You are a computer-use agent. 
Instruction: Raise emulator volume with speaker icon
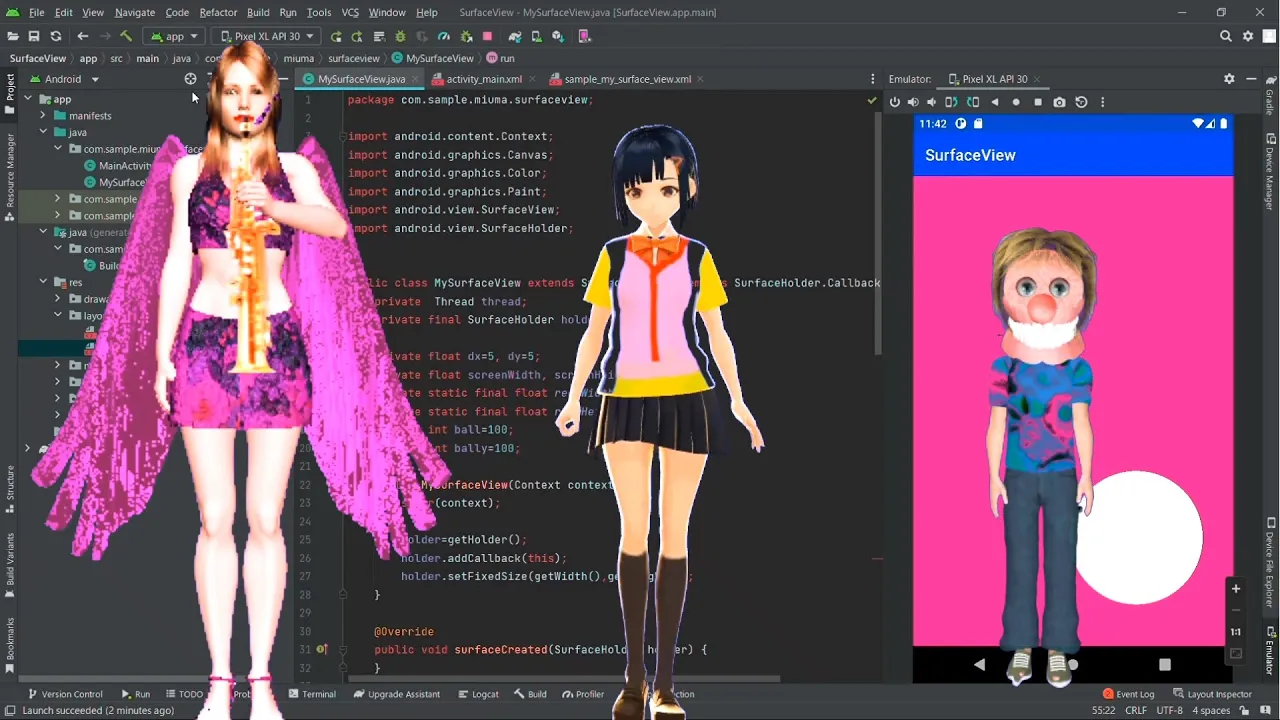point(913,102)
